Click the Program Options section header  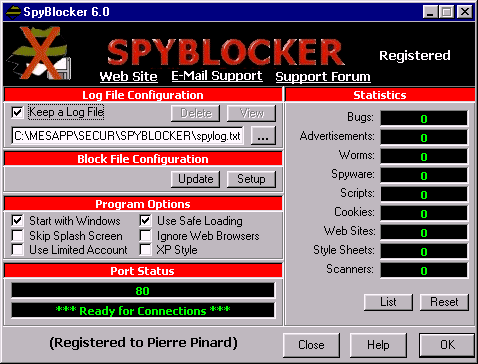click(x=143, y=204)
